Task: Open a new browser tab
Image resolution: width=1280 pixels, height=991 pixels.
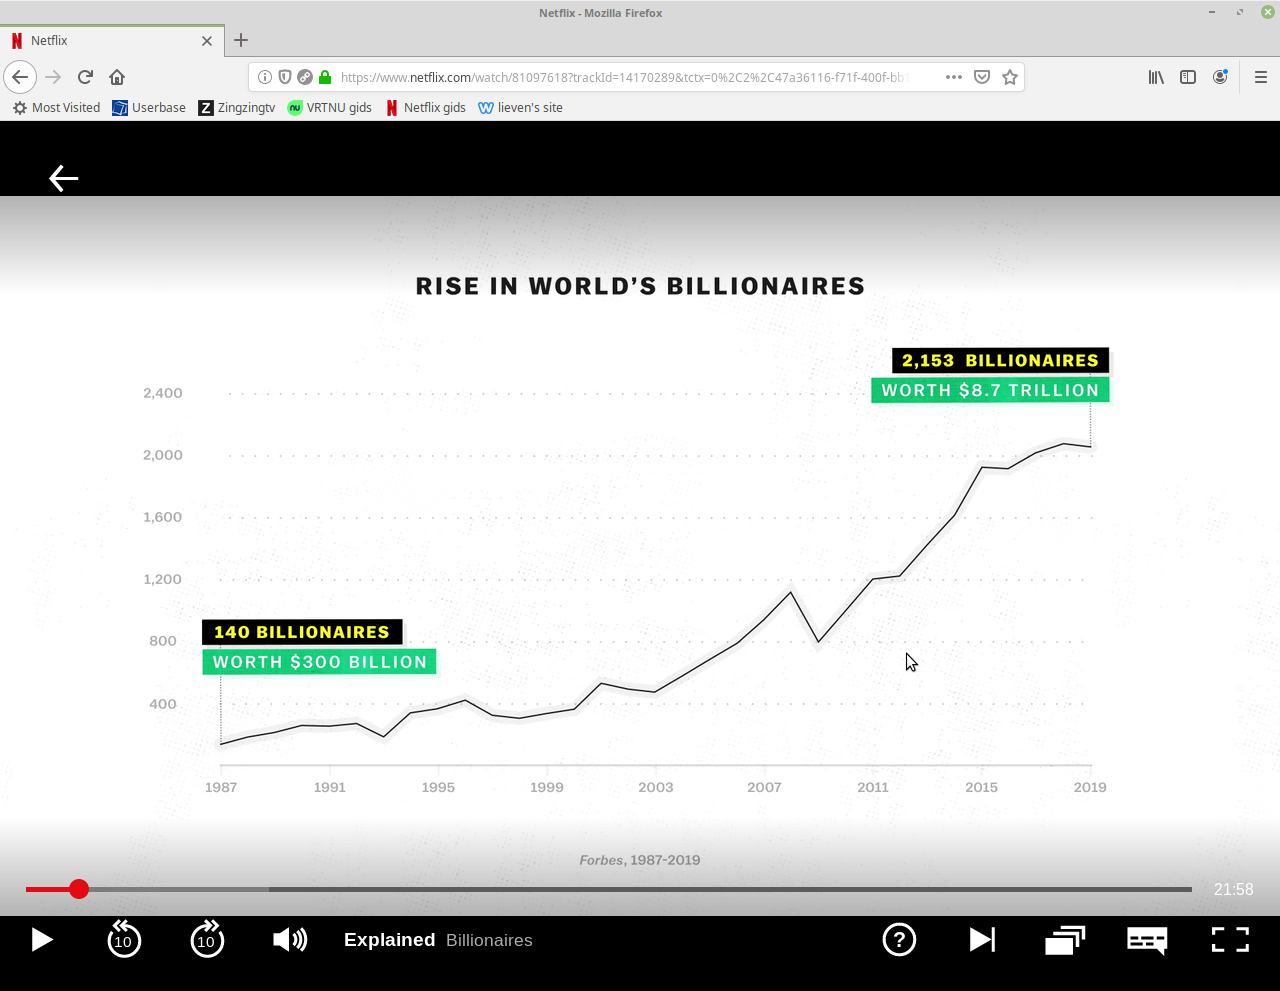Action: pos(241,41)
